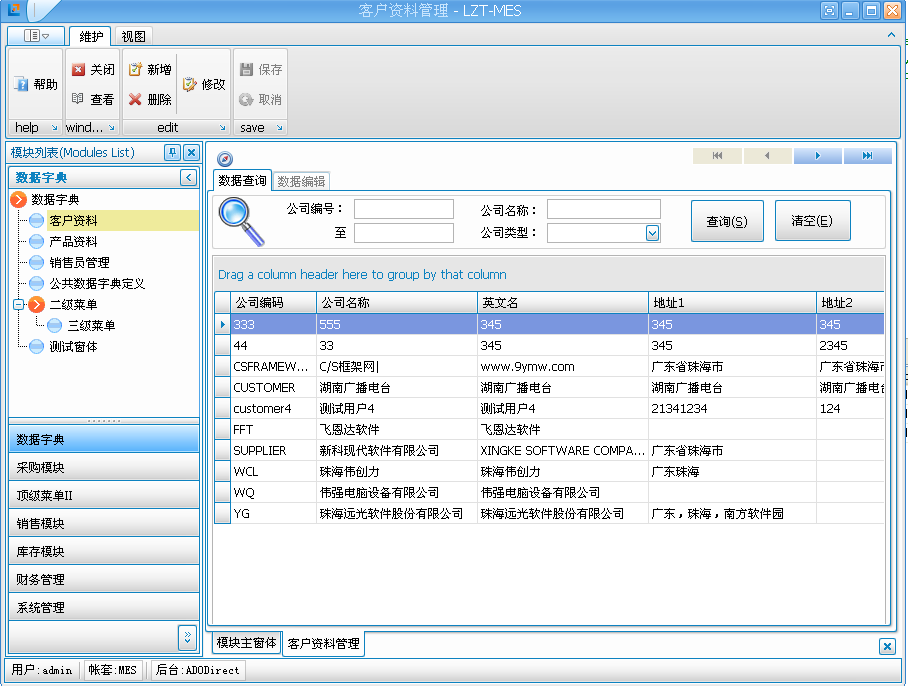
Task: Open the 库存模块 navigation group
Action: pyautogui.click(x=104, y=551)
